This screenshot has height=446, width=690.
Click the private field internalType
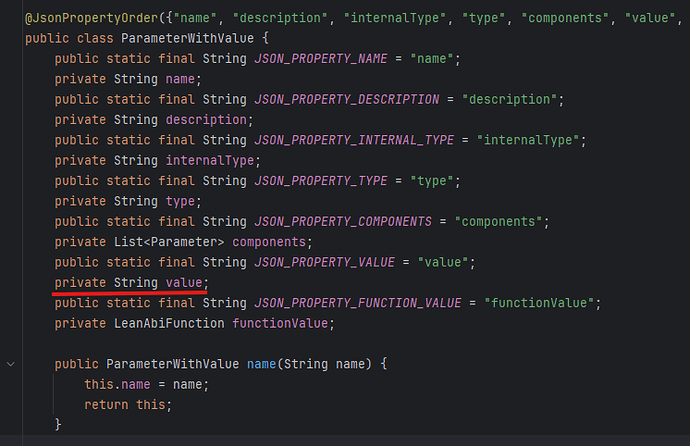point(210,161)
